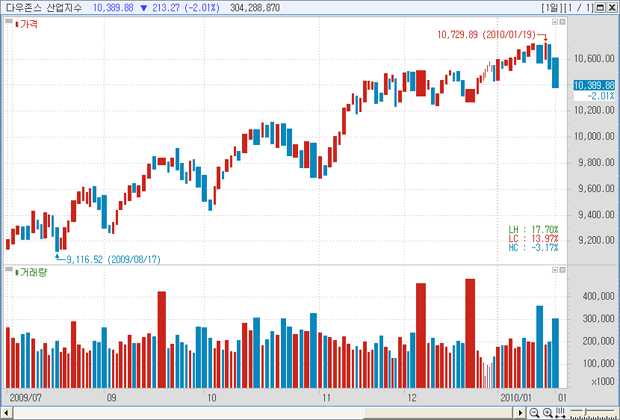Close the chart window with X

[610, 7]
